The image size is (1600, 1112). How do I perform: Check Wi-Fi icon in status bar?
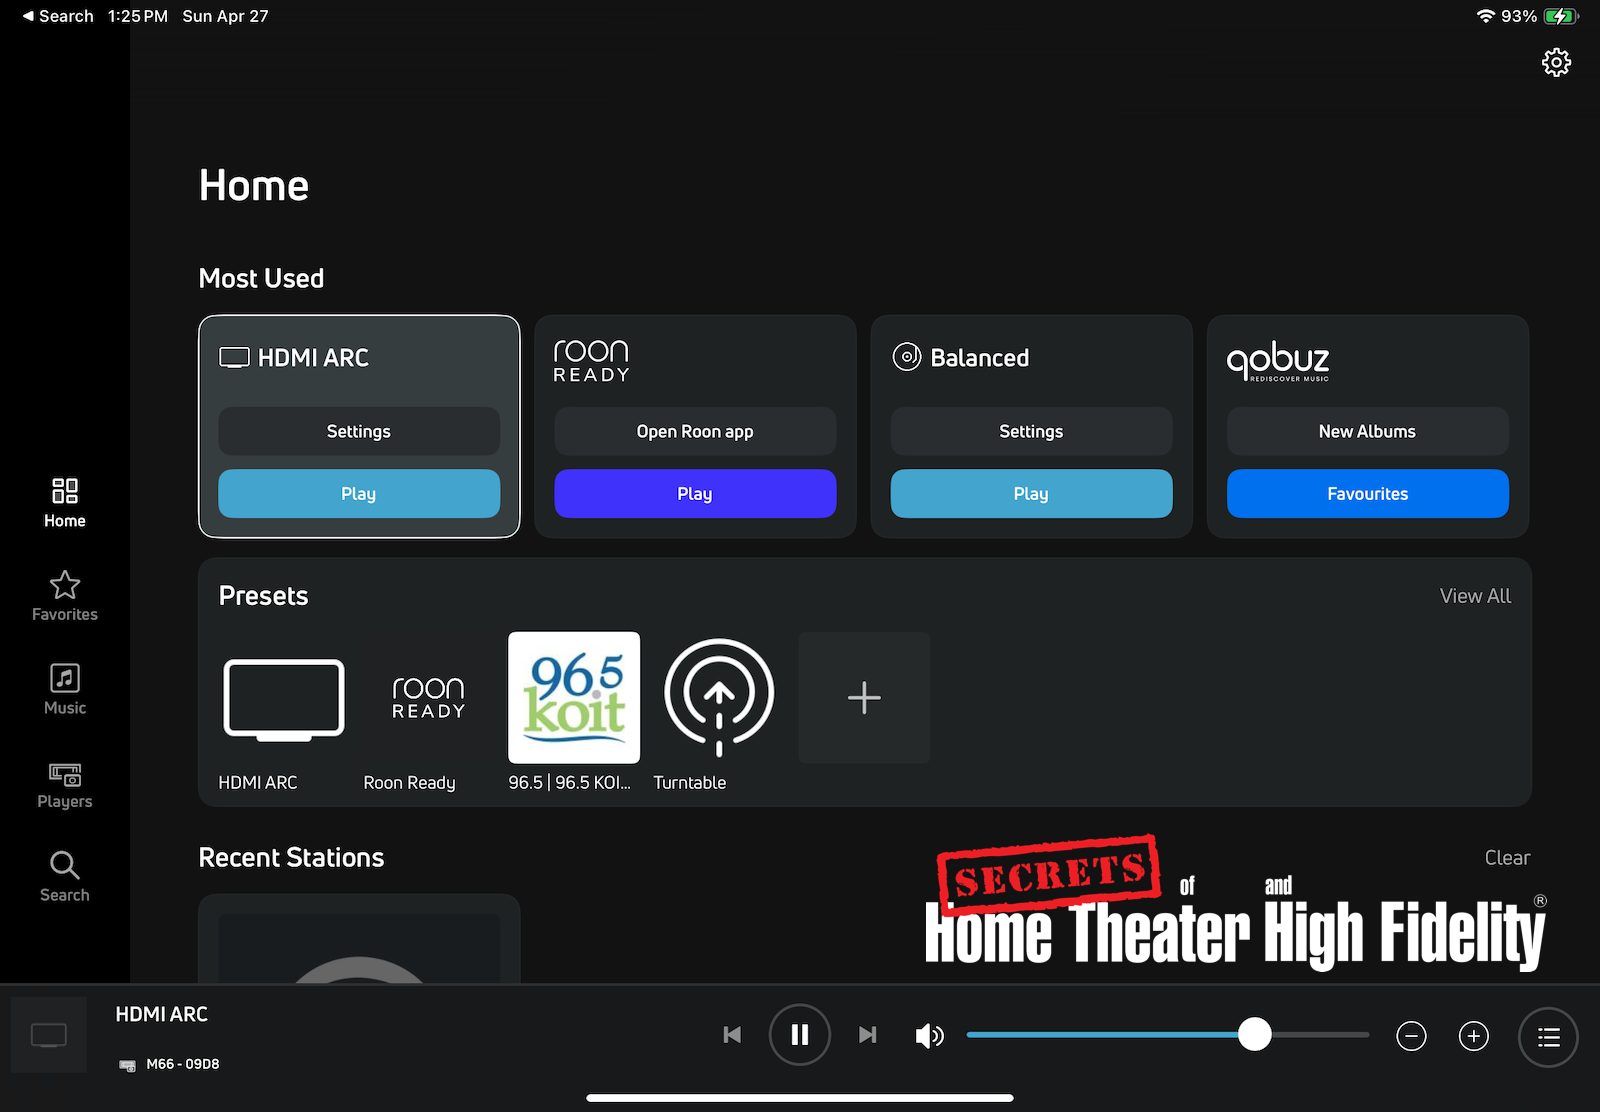click(1486, 16)
